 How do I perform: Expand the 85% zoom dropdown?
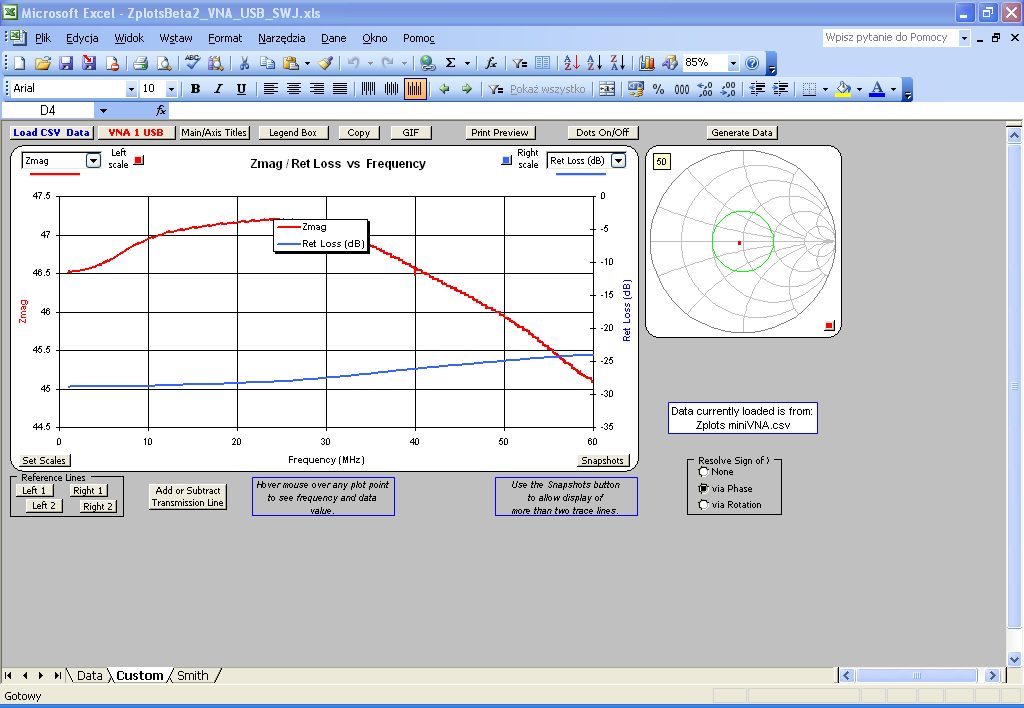(733, 63)
